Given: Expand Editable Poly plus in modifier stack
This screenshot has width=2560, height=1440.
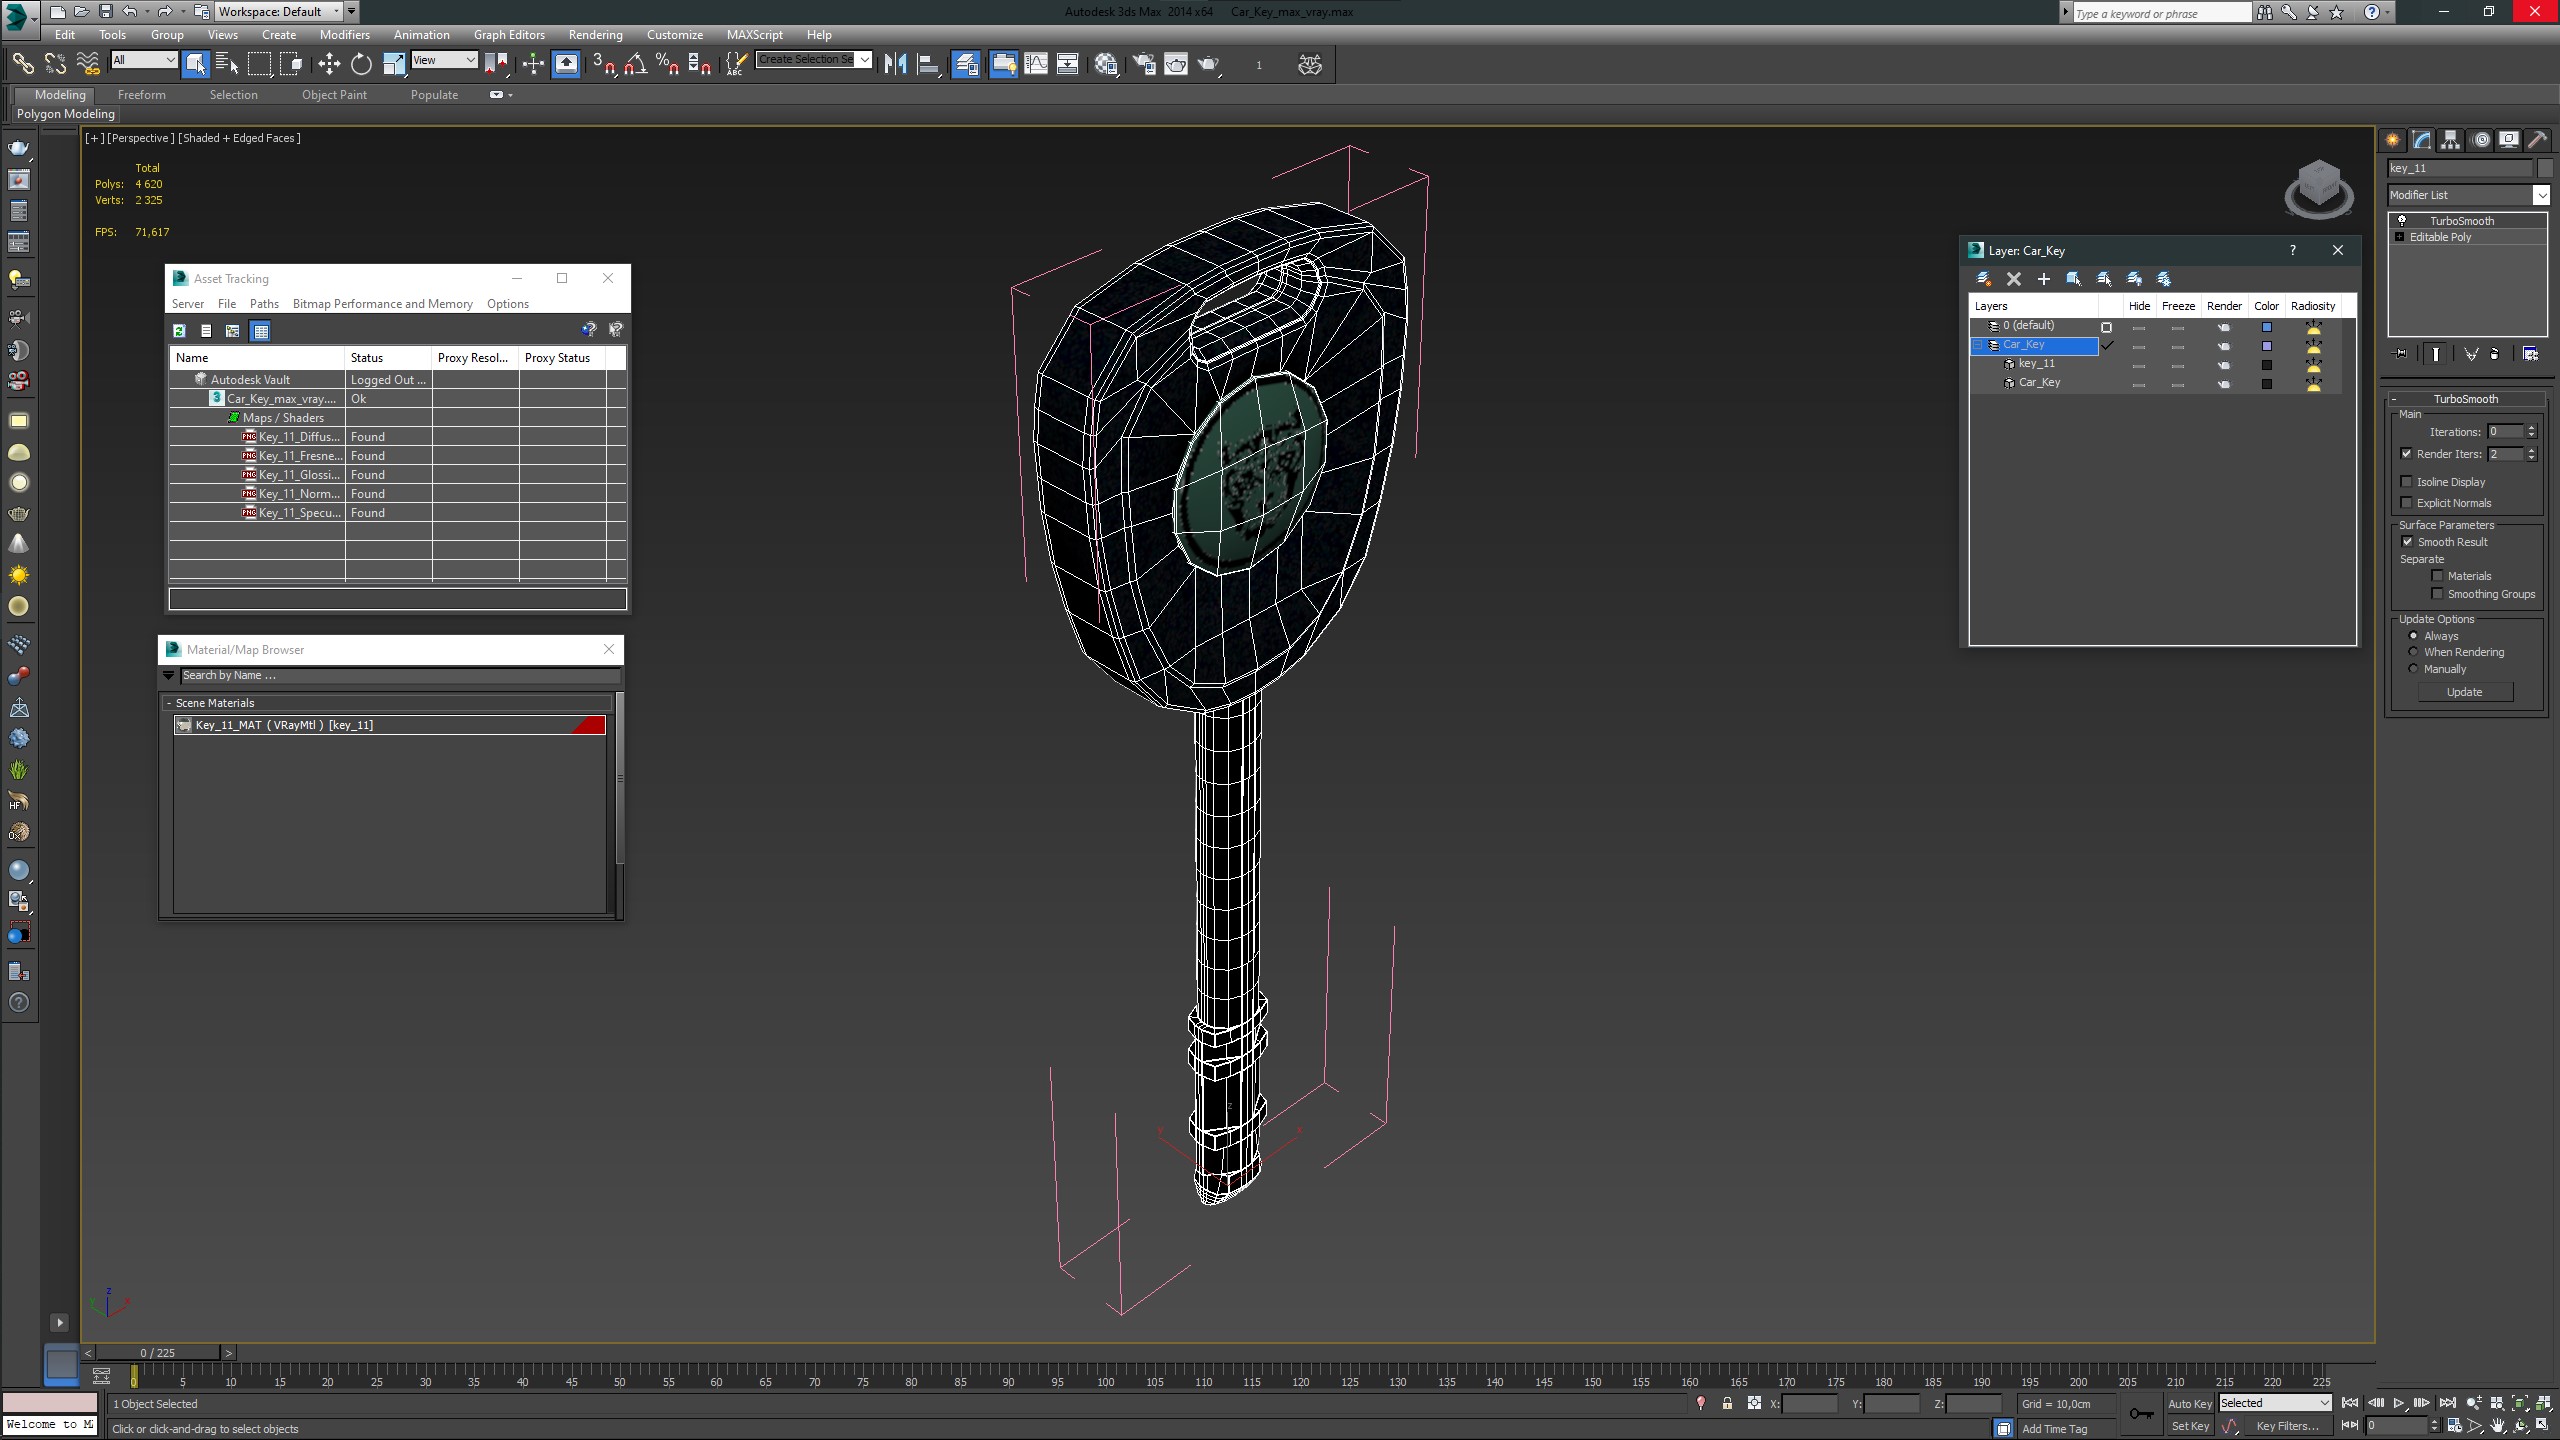Looking at the screenshot, I should click(2399, 237).
